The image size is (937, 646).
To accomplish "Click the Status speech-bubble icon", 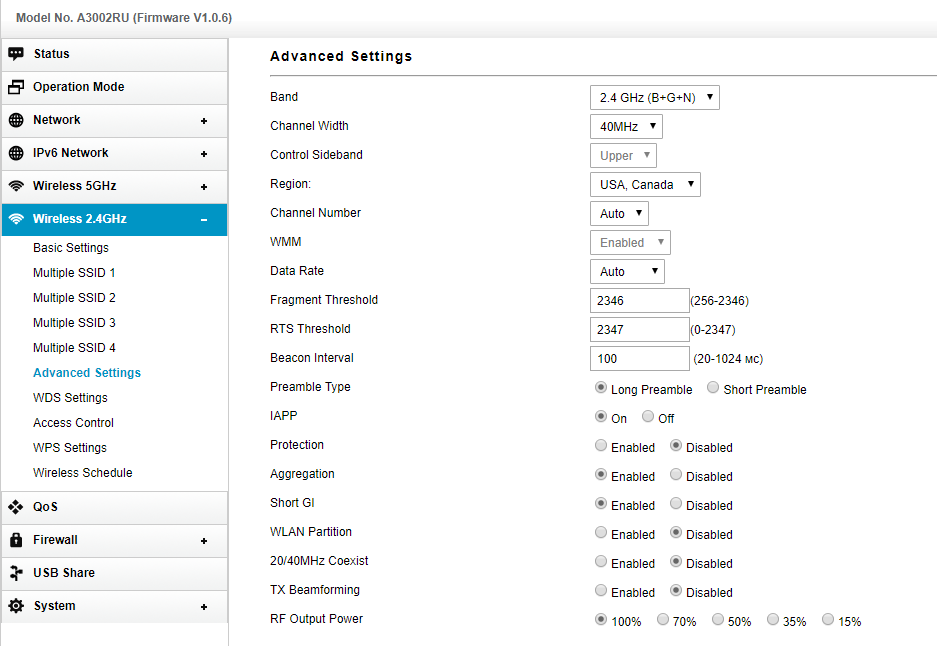I will (16, 54).
